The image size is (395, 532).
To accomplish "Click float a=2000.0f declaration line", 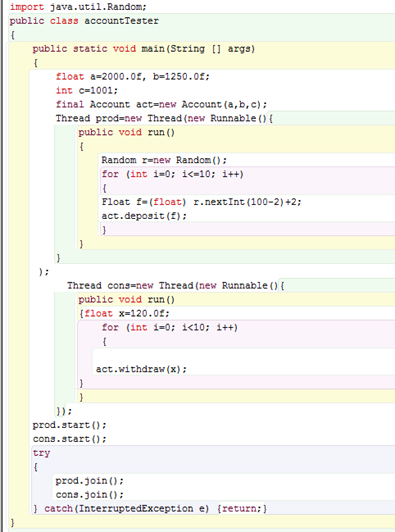I will point(133,77).
